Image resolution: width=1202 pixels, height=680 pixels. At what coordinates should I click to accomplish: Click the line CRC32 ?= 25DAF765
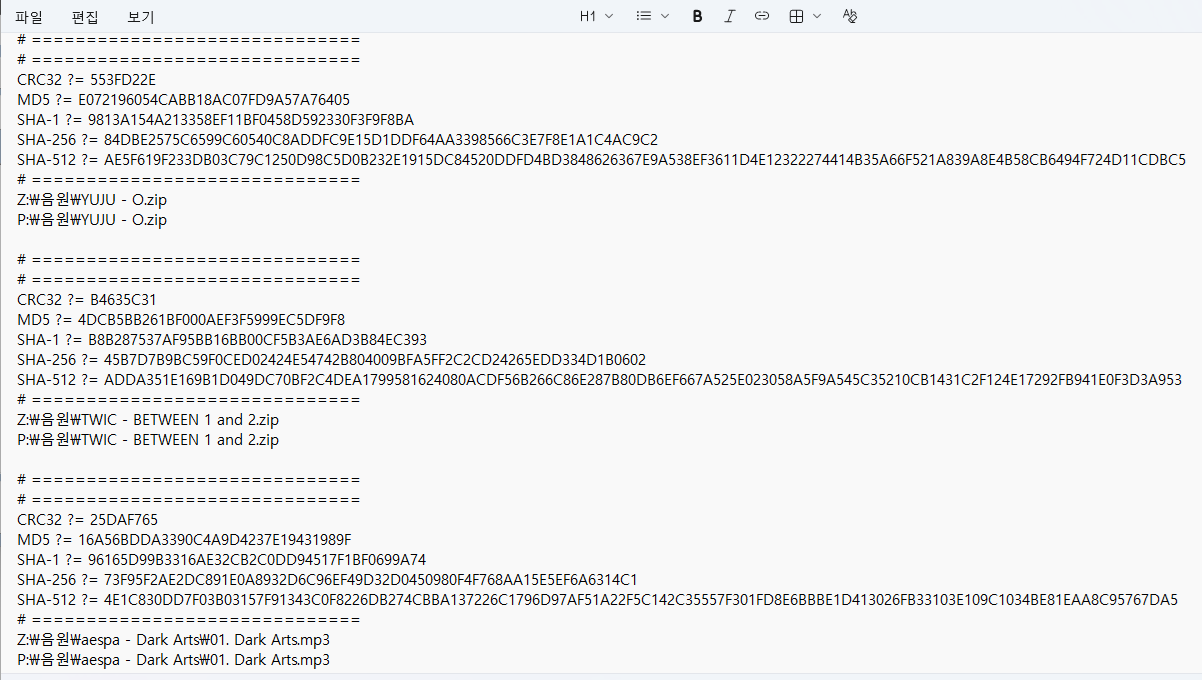(x=88, y=520)
